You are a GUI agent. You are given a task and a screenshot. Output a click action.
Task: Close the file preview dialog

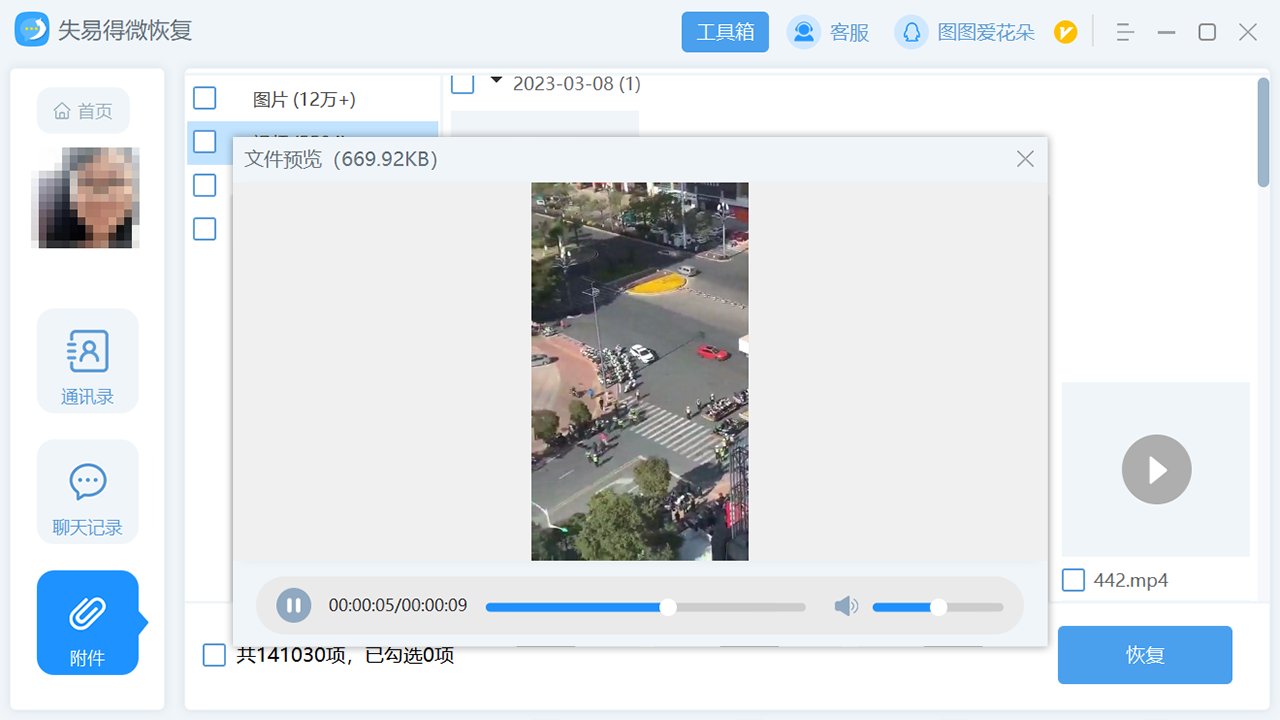click(1025, 159)
